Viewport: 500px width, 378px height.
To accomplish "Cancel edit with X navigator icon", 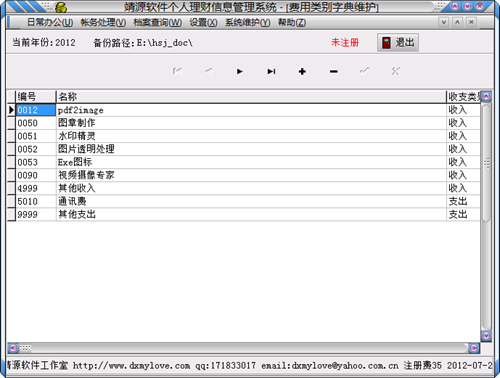I will 396,71.
